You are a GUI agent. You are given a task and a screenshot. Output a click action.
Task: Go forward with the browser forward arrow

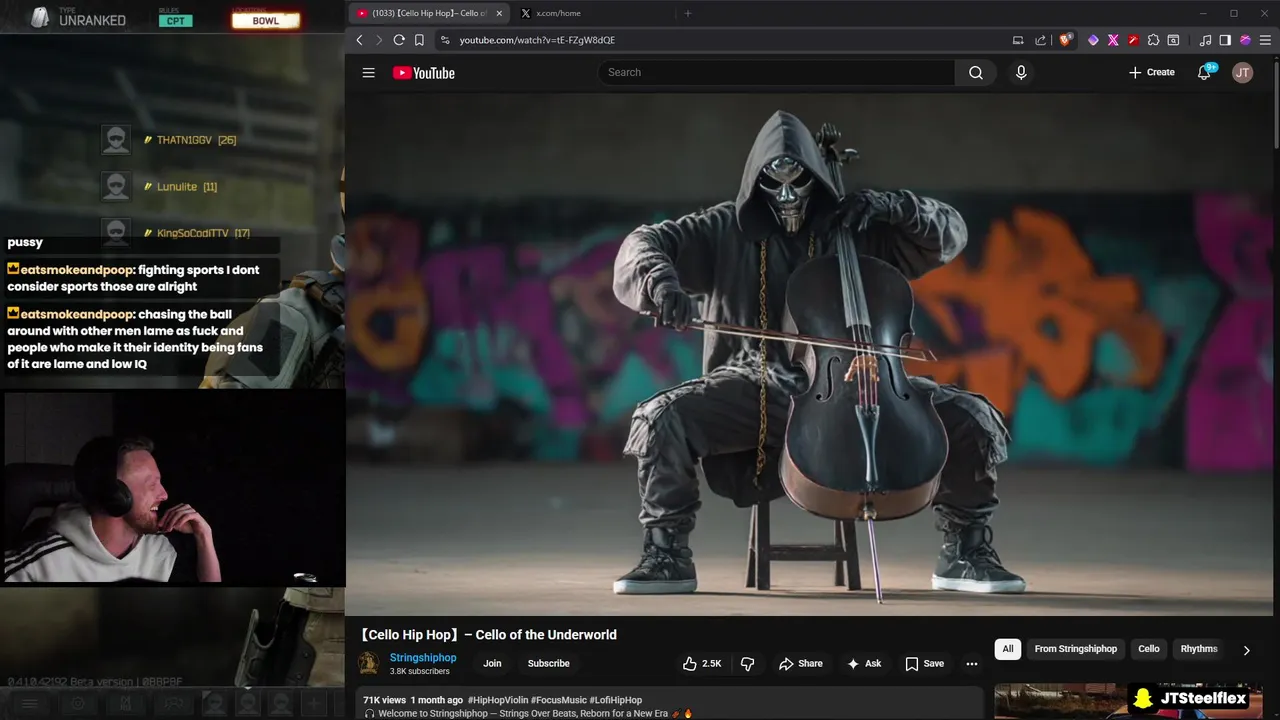tap(379, 40)
